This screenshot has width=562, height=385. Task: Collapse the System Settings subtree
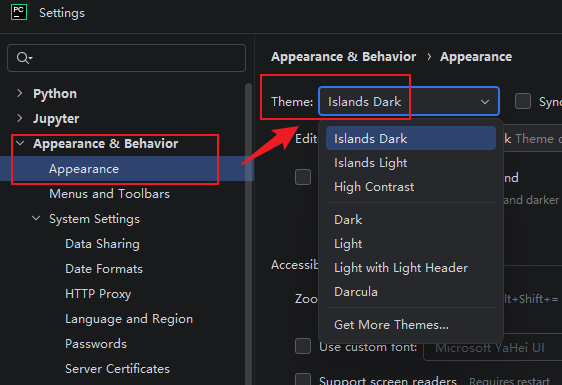tap(36, 218)
